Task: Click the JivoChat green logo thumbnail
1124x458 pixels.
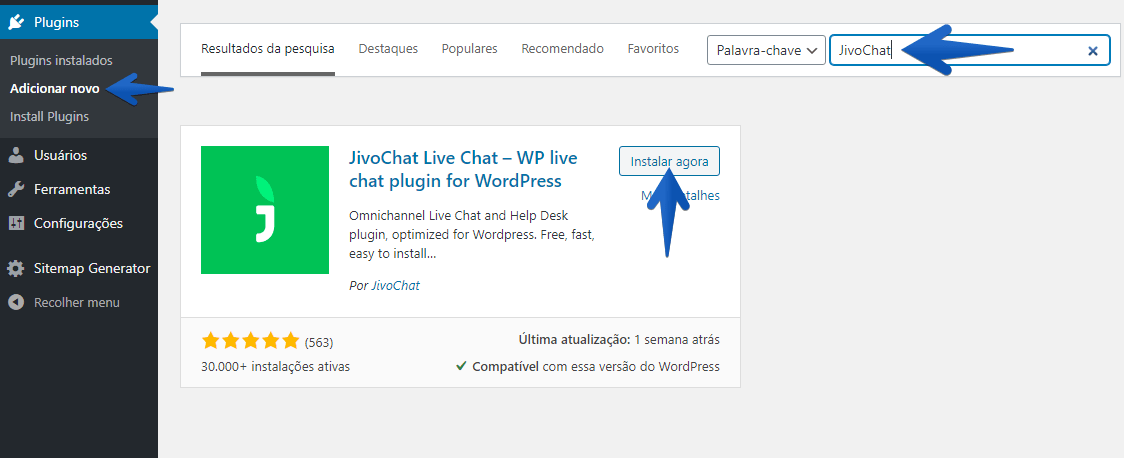Action: [x=265, y=210]
